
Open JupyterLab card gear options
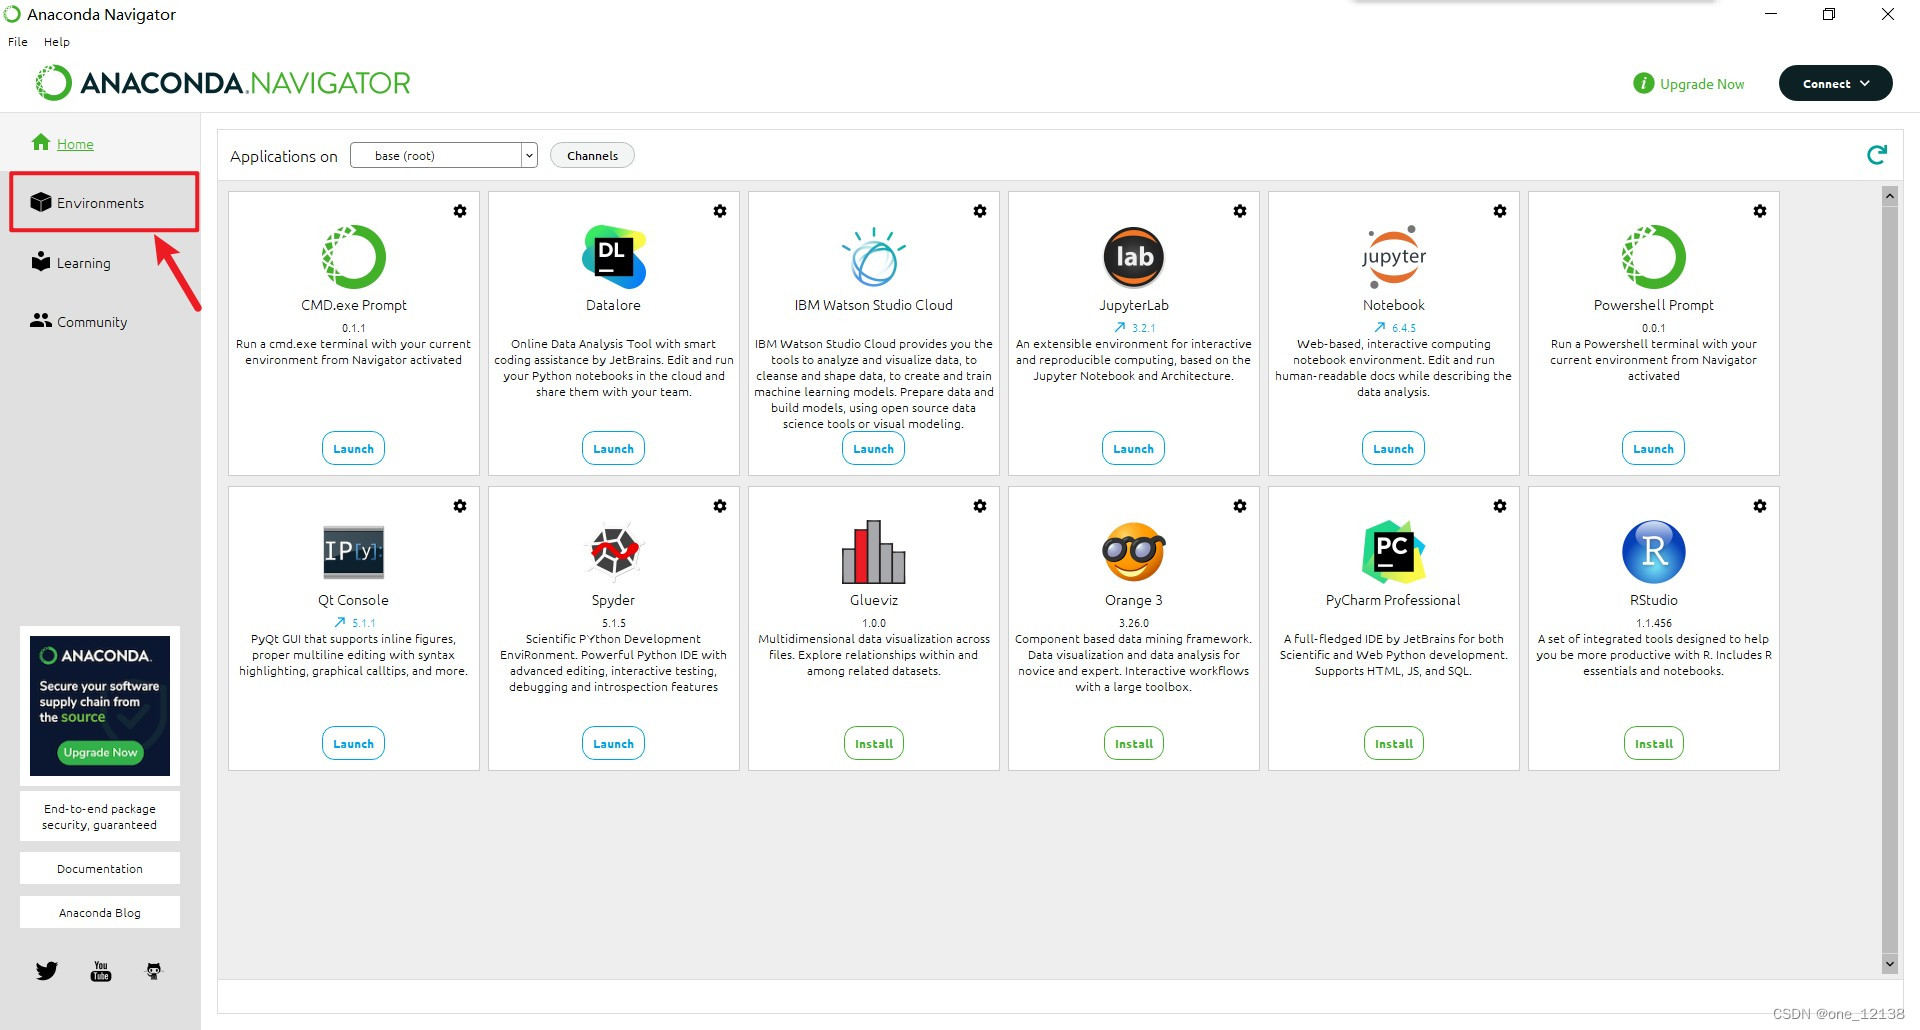click(1240, 211)
